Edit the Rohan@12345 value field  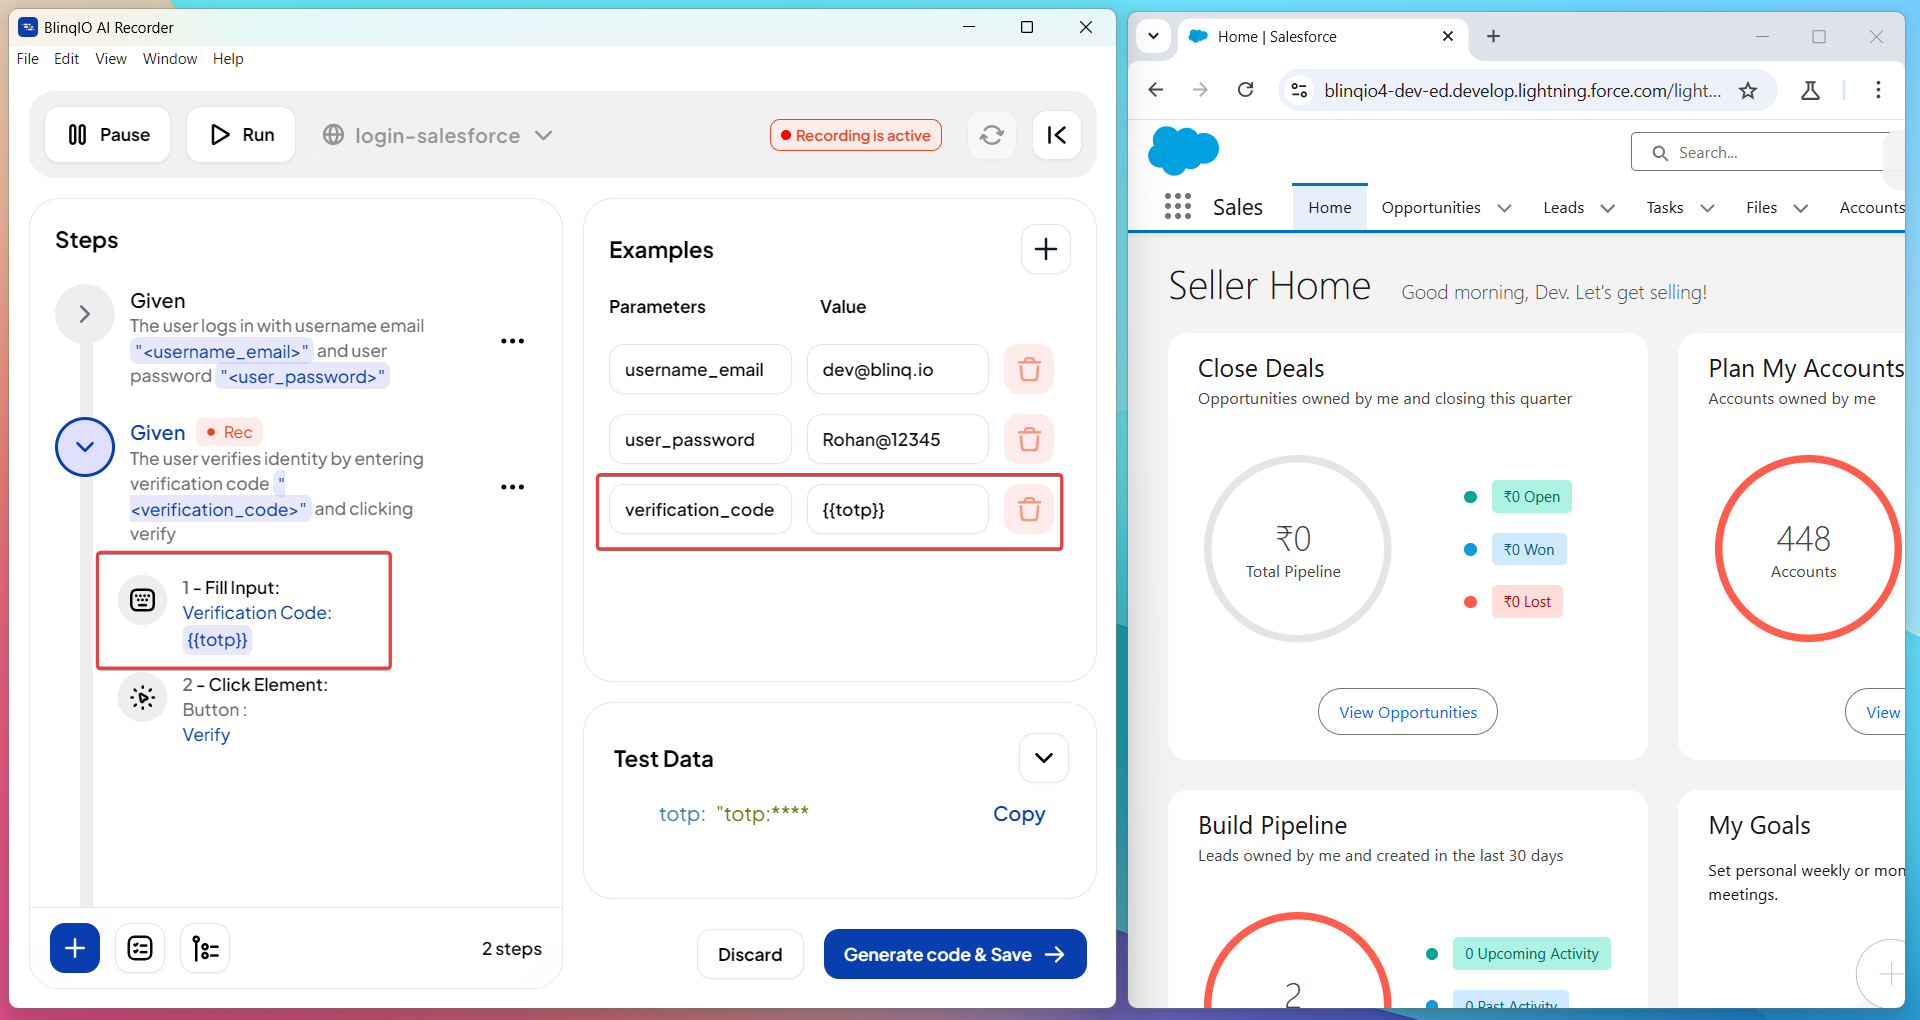point(898,439)
